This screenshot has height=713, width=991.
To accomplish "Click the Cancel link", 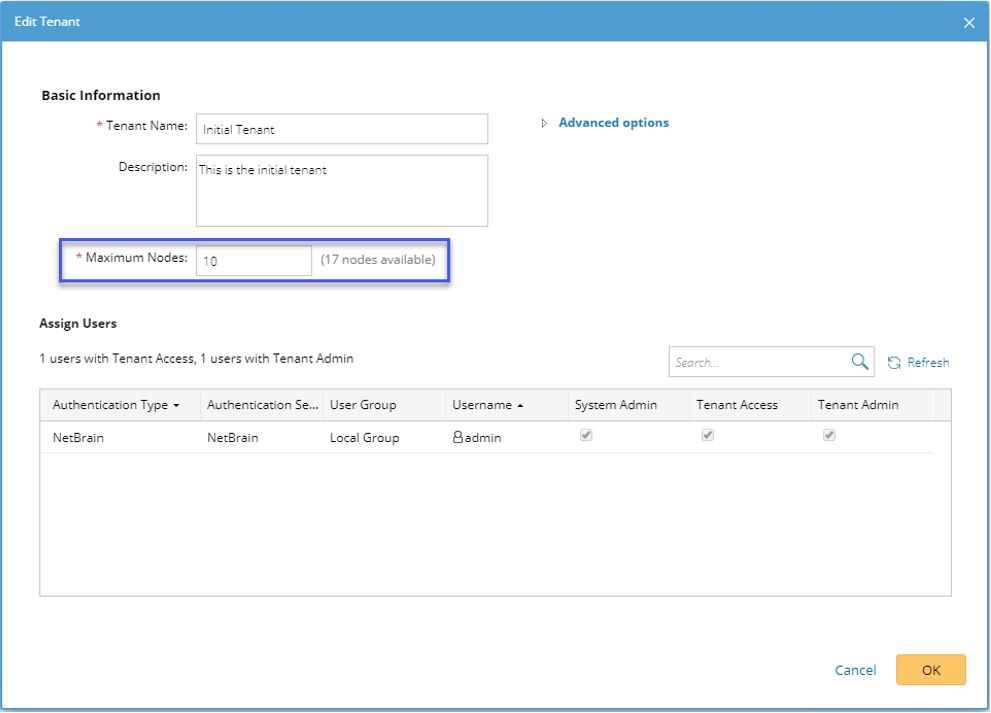I will (855, 670).
